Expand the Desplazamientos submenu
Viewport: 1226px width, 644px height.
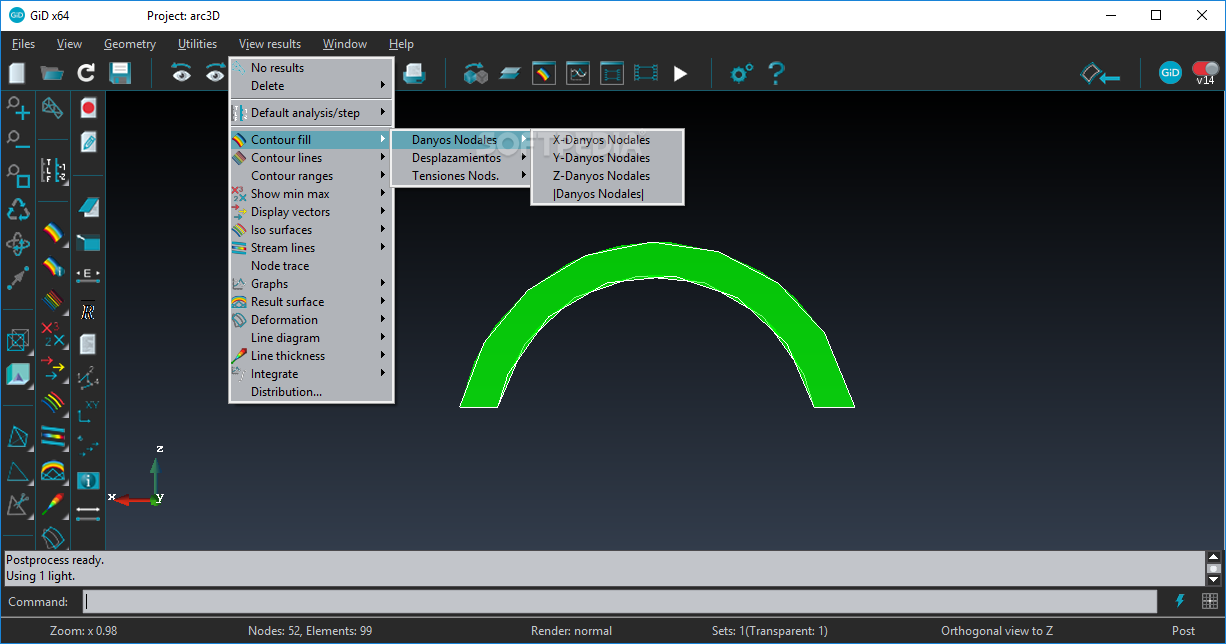pyautogui.click(x=461, y=158)
